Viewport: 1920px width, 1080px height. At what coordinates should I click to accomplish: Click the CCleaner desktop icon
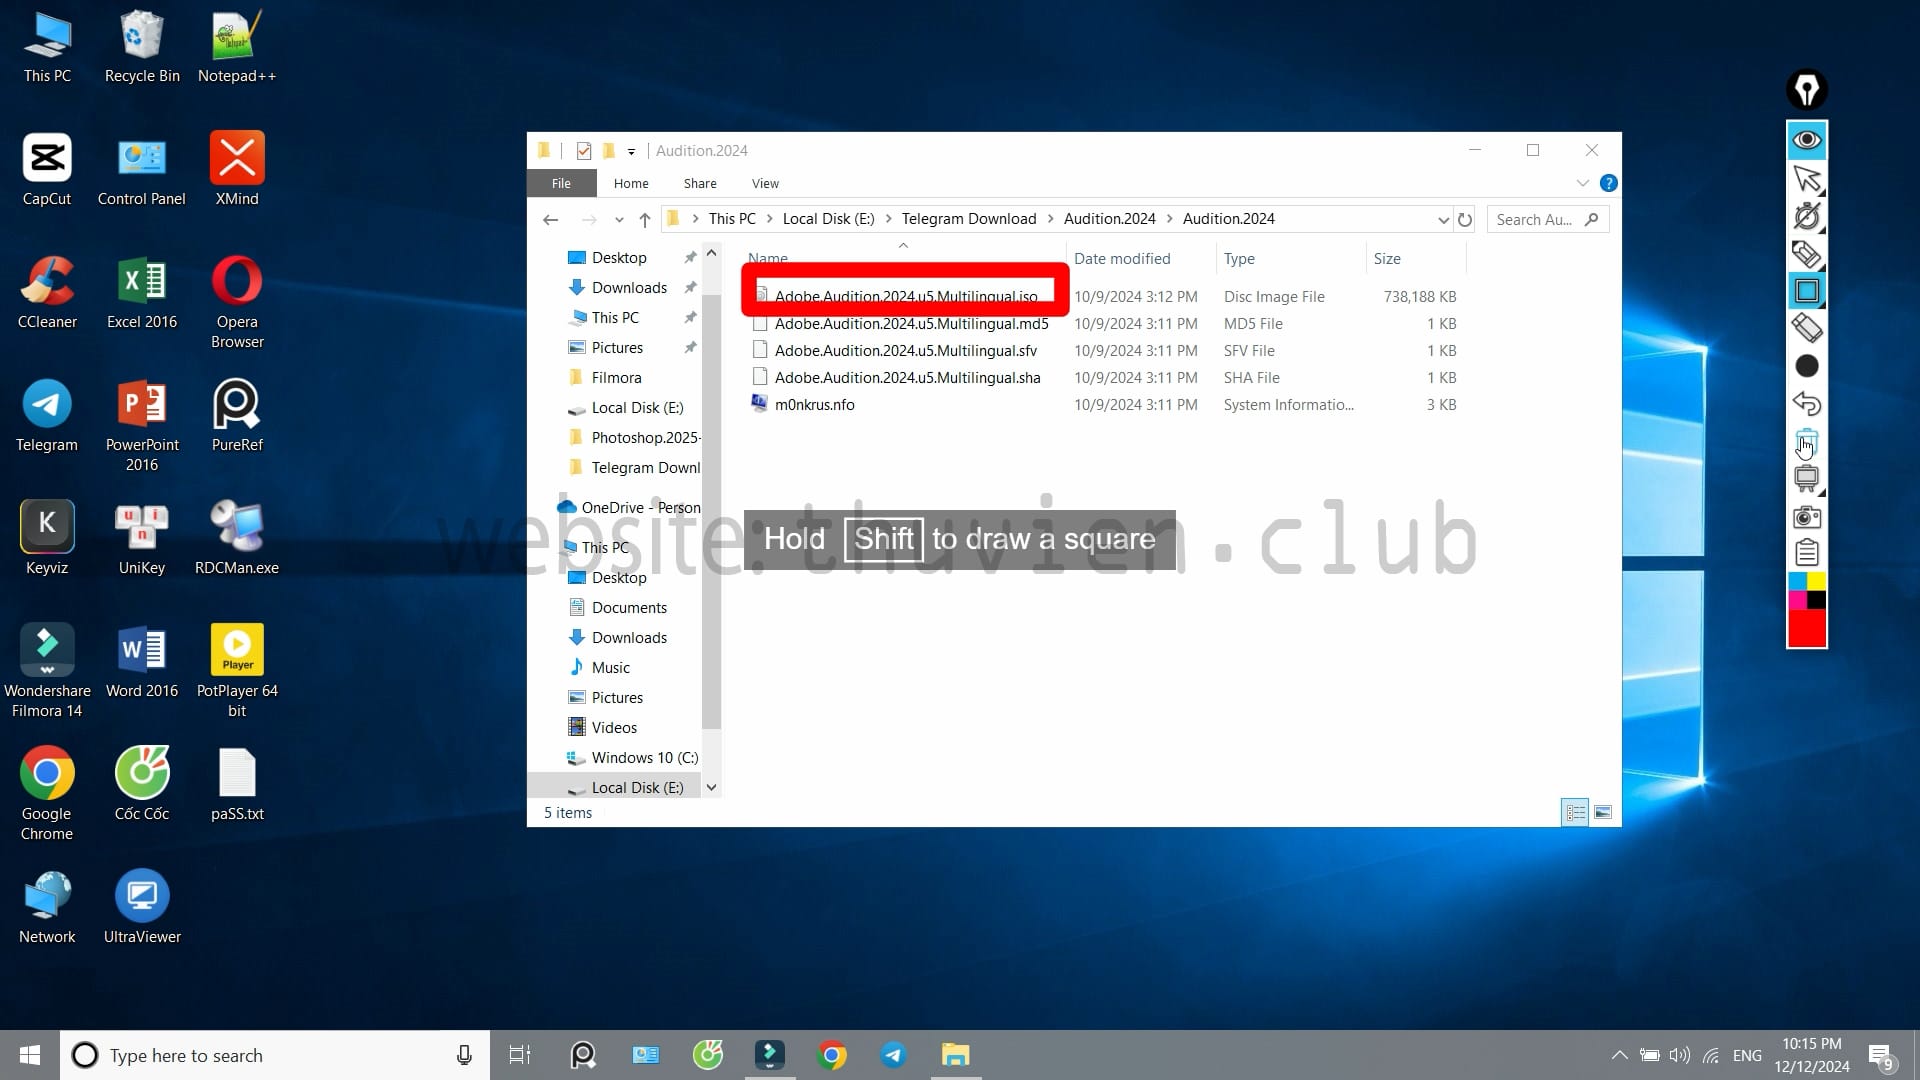tap(47, 292)
